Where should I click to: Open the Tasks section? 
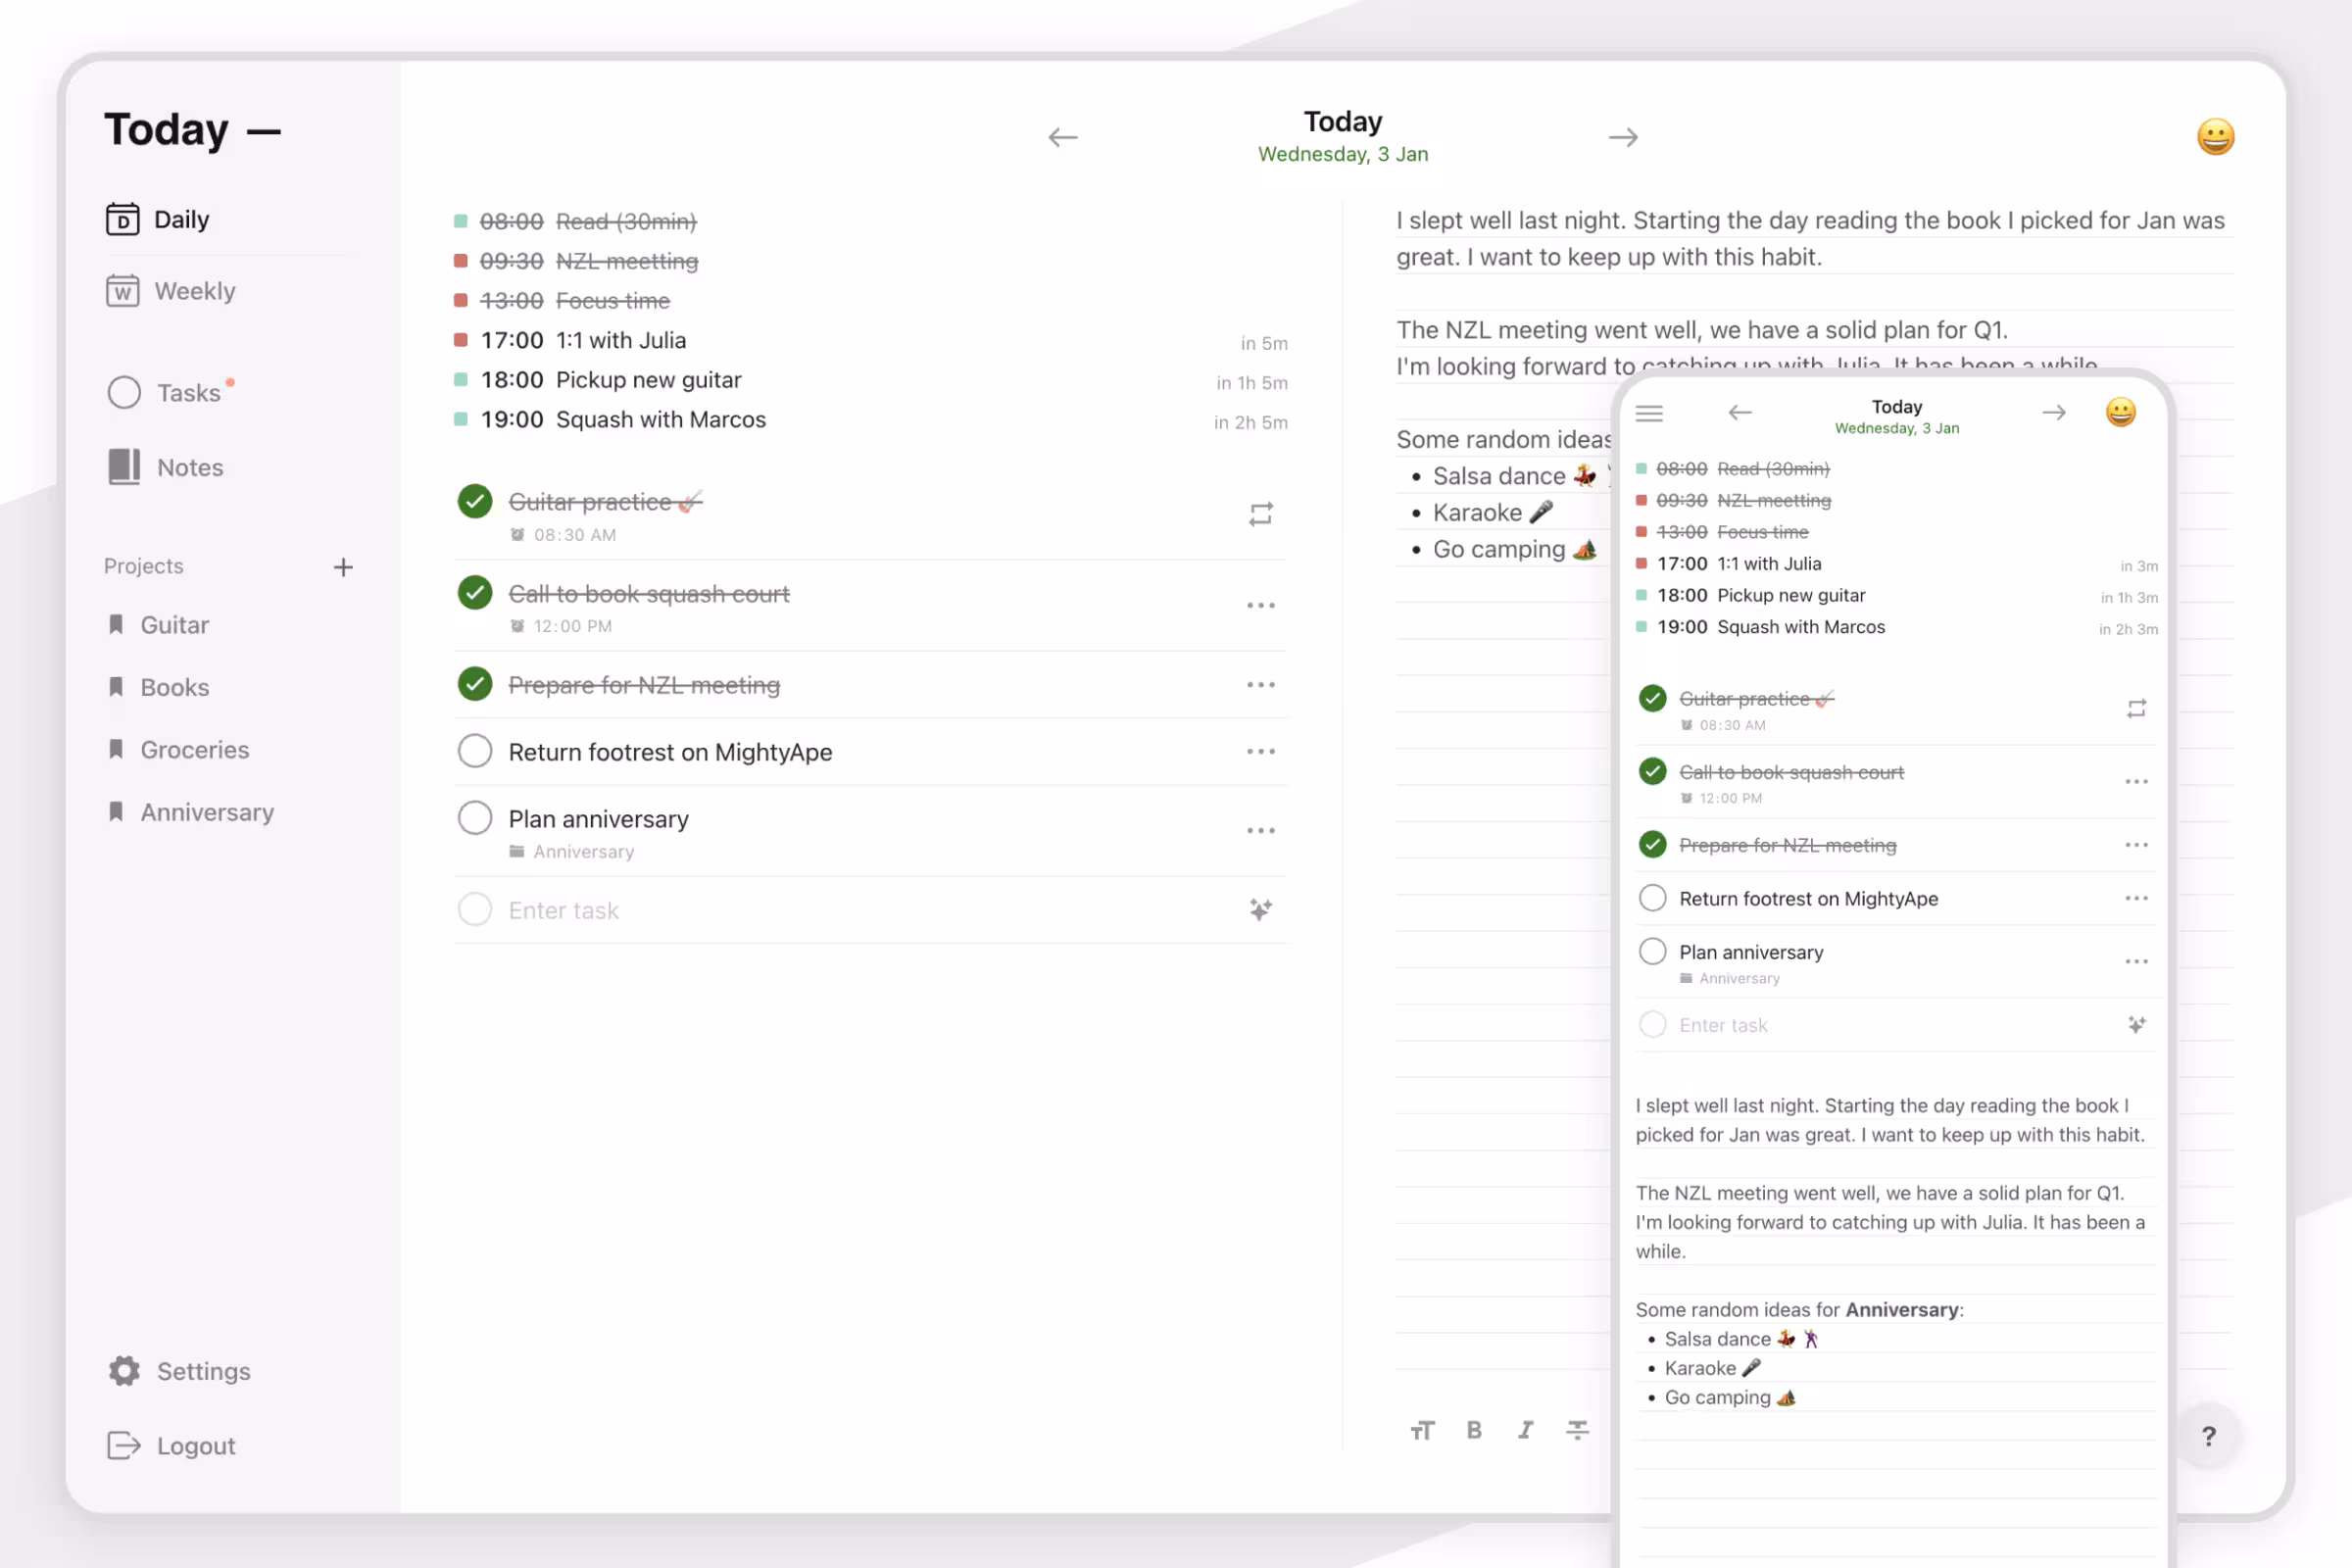pyautogui.click(x=165, y=392)
